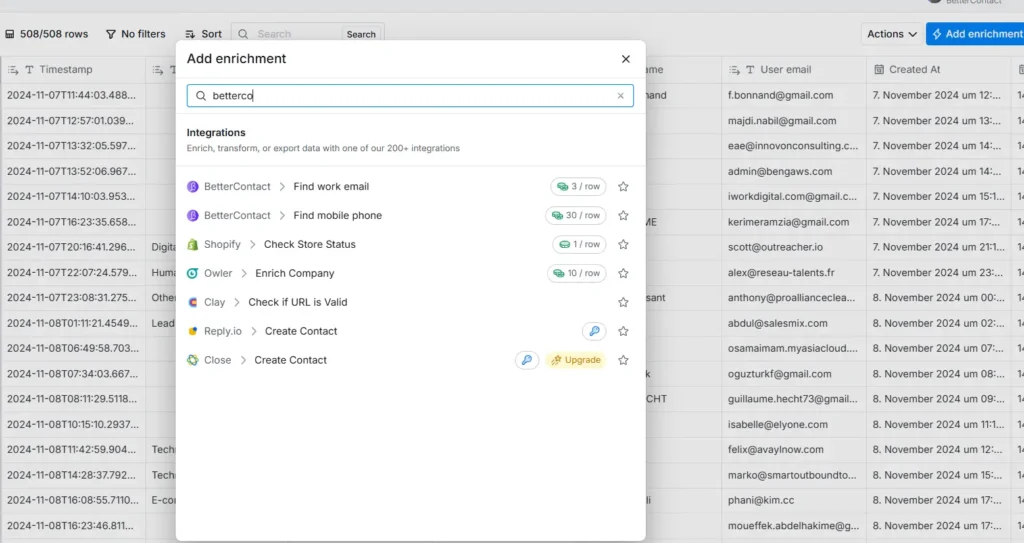The height and width of the screenshot is (543, 1024).
Task: Favorite the BetterContact Find work email integration
Action: coord(623,187)
